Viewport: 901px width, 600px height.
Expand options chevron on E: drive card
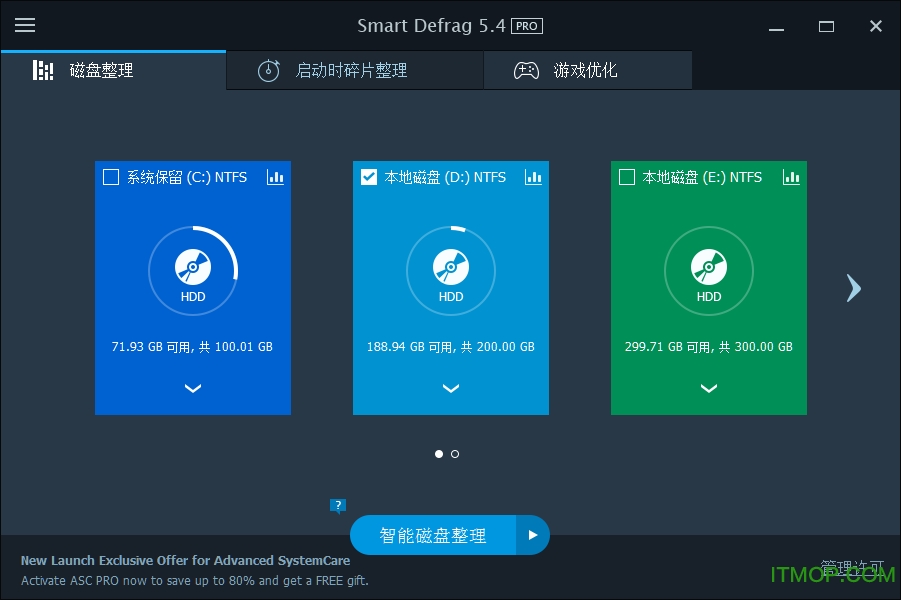[709, 389]
